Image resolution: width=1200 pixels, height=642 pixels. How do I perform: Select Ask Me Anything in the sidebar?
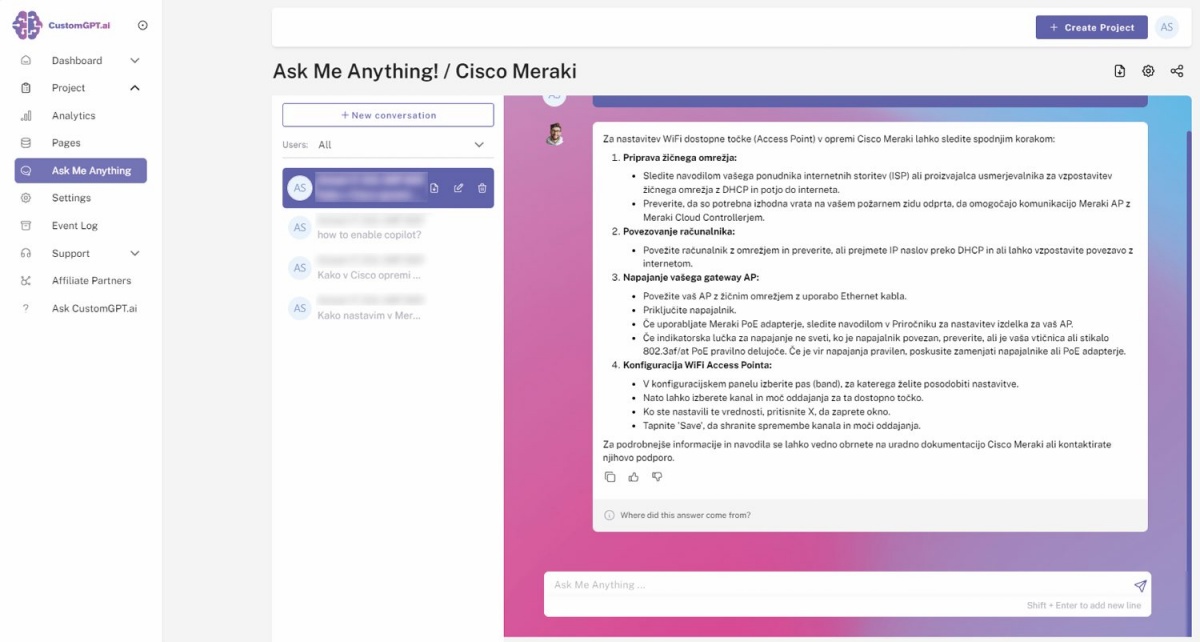pos(81,171)
